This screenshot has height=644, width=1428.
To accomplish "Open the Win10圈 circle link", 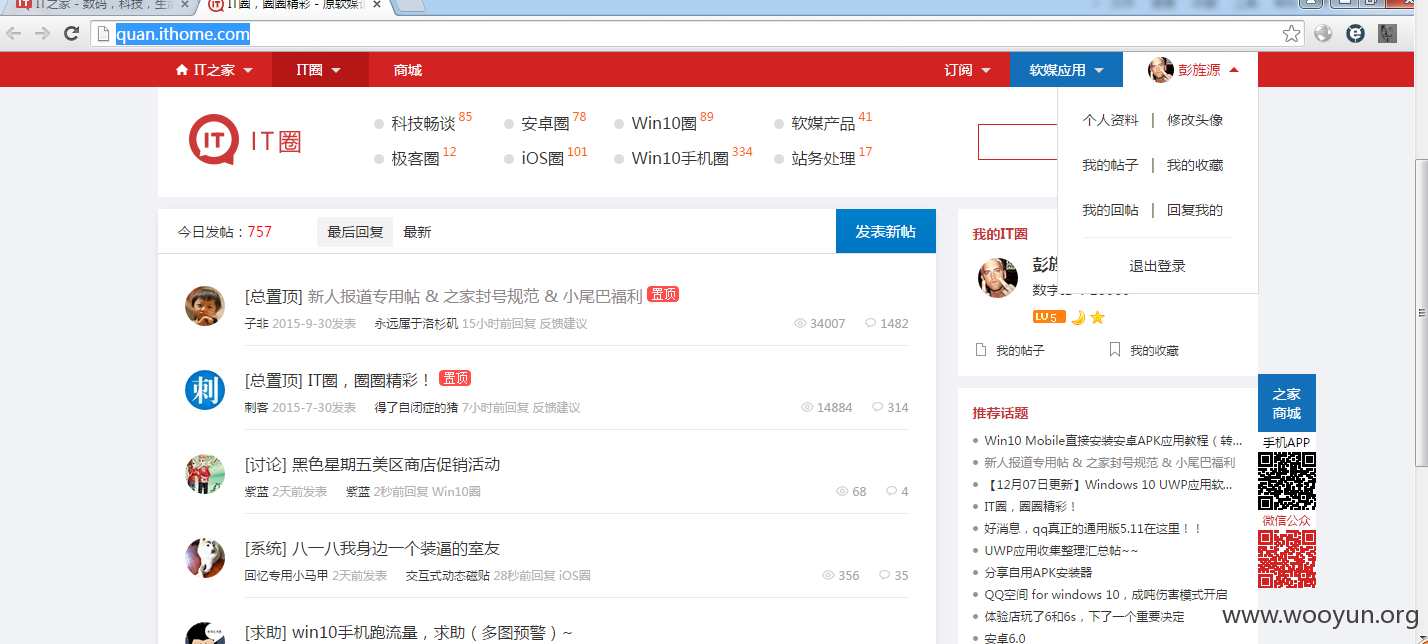I will click(664, 123).
